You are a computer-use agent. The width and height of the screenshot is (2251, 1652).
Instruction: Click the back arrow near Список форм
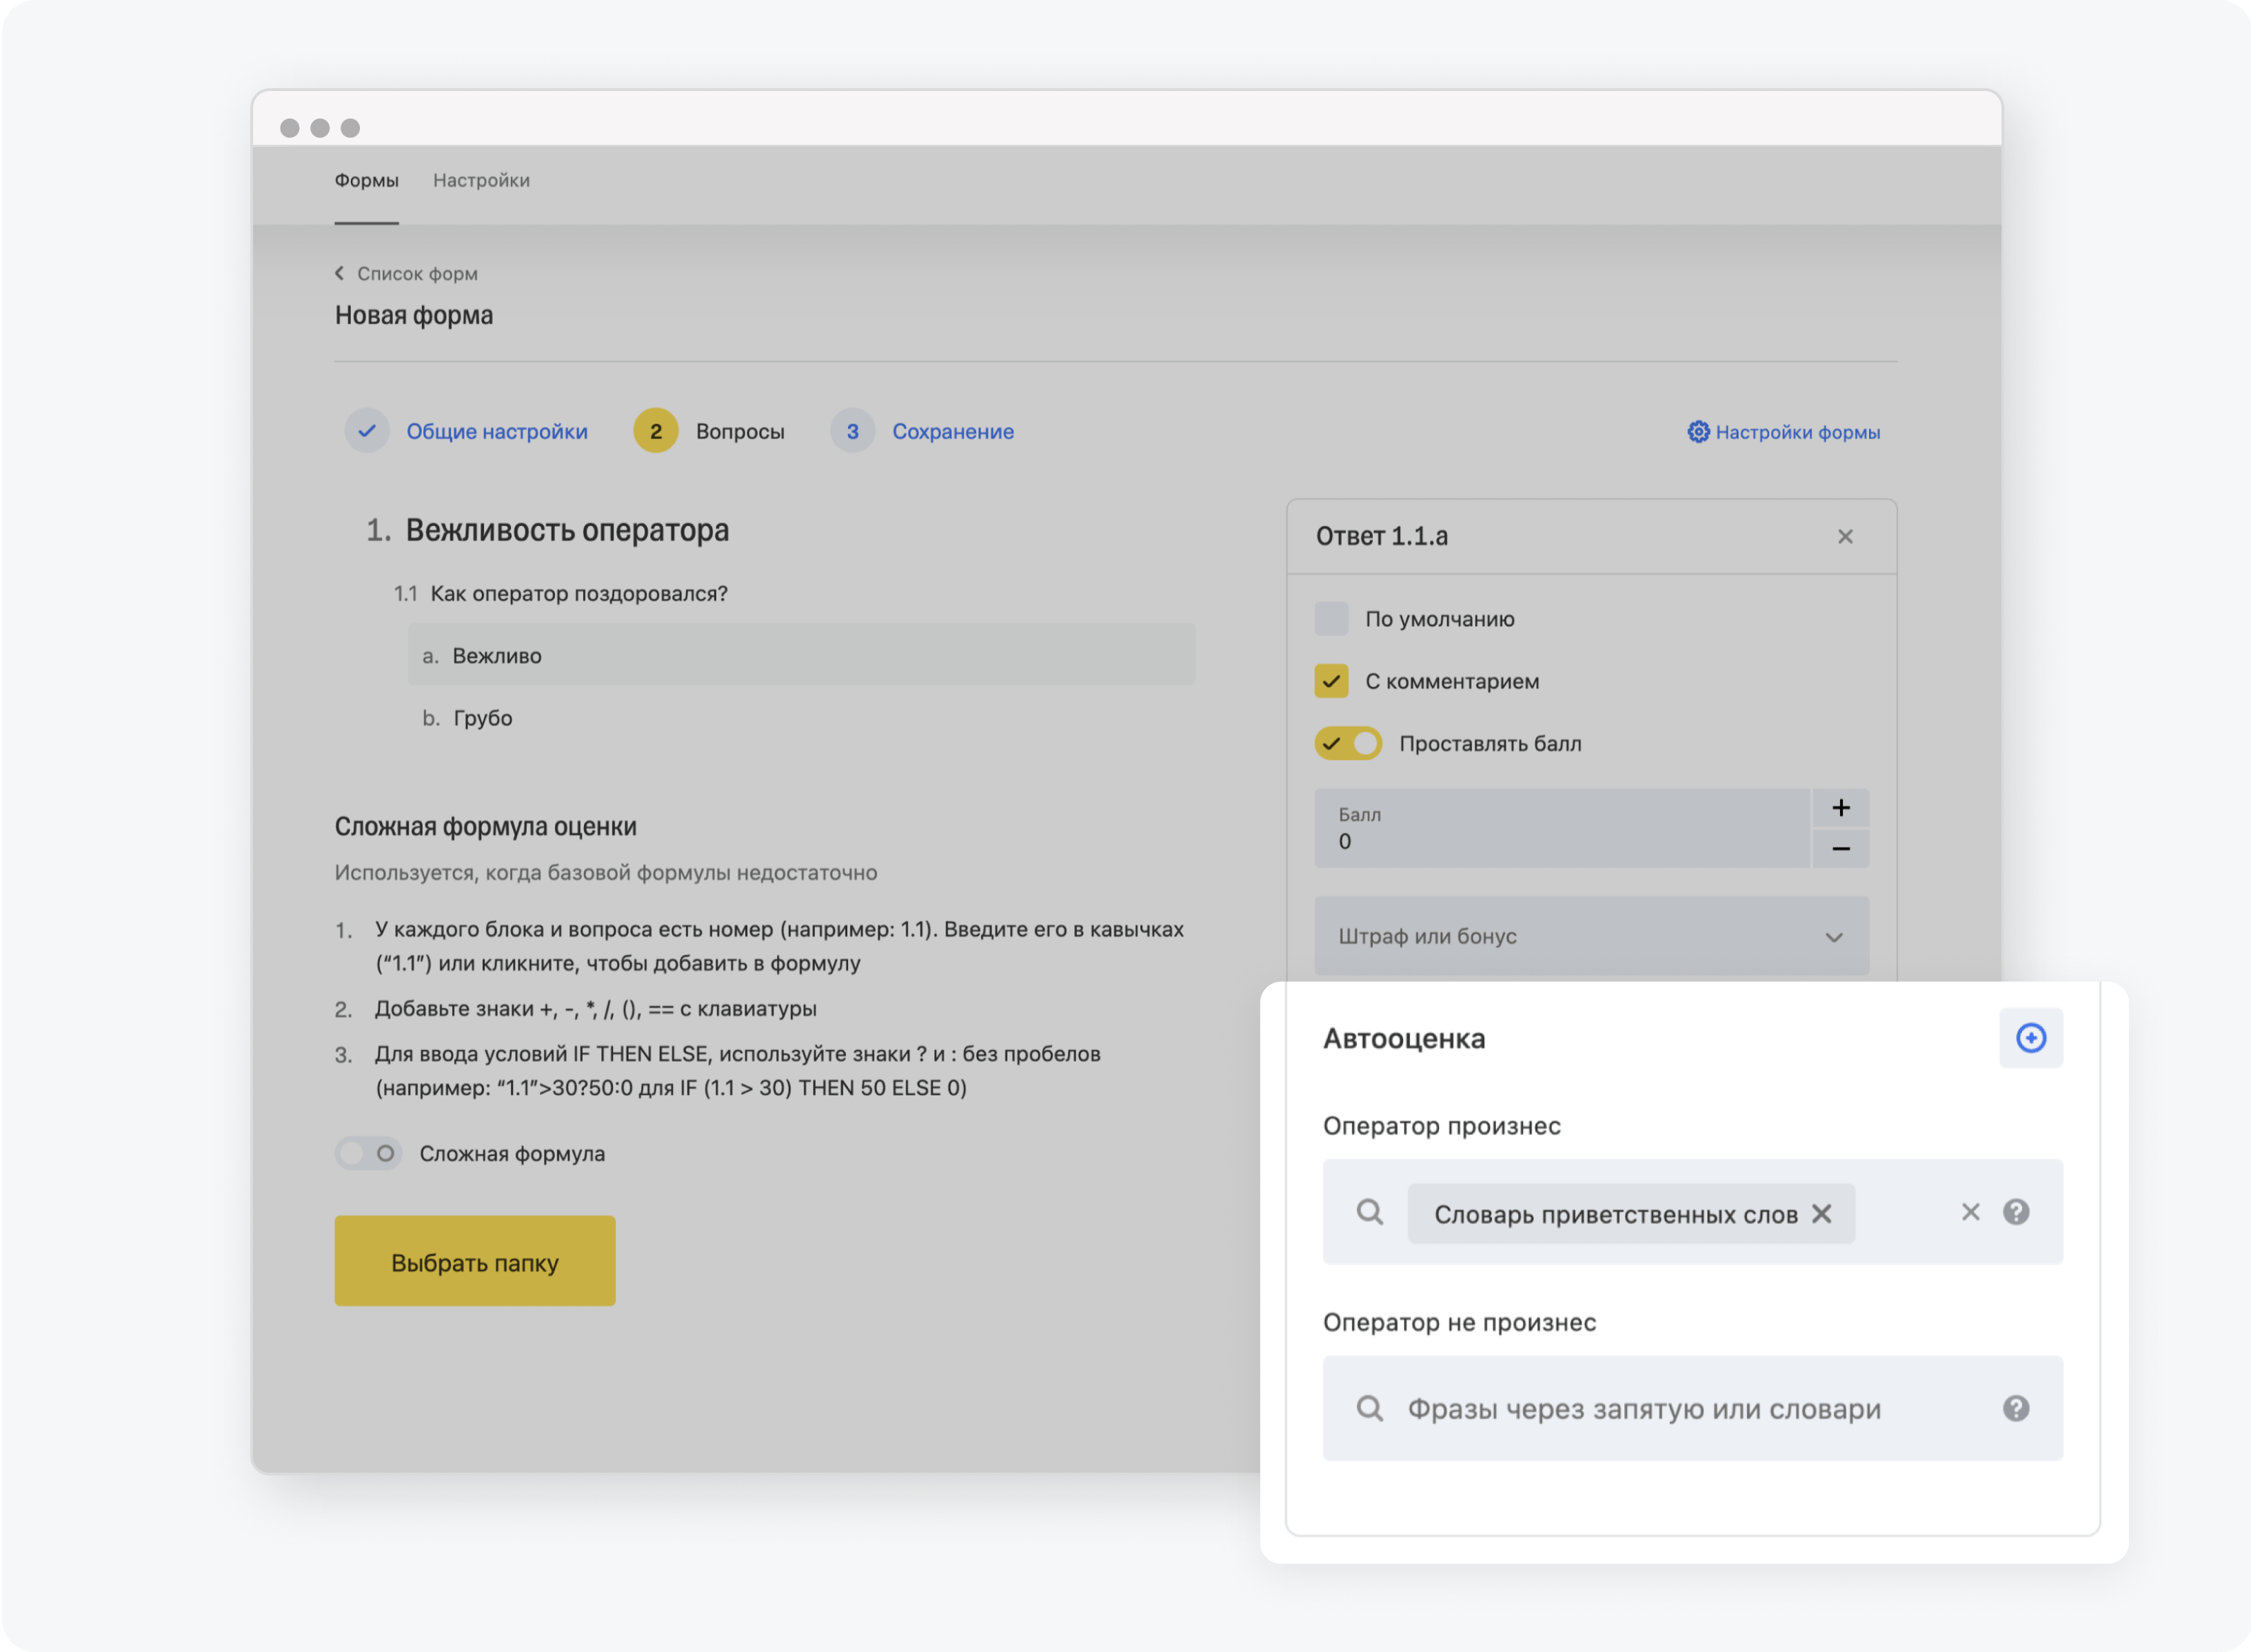pos(339,273)
